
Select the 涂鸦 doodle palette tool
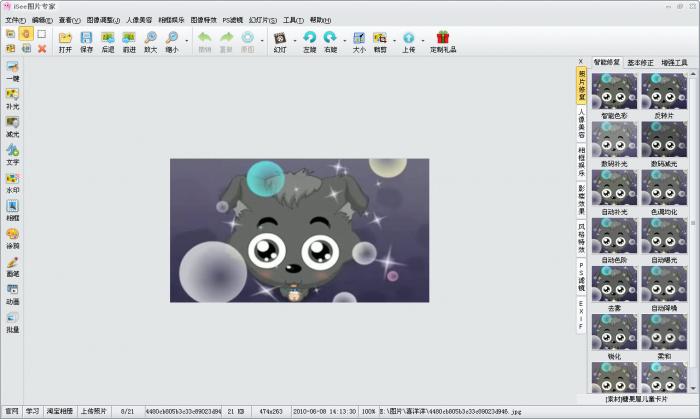12,239
